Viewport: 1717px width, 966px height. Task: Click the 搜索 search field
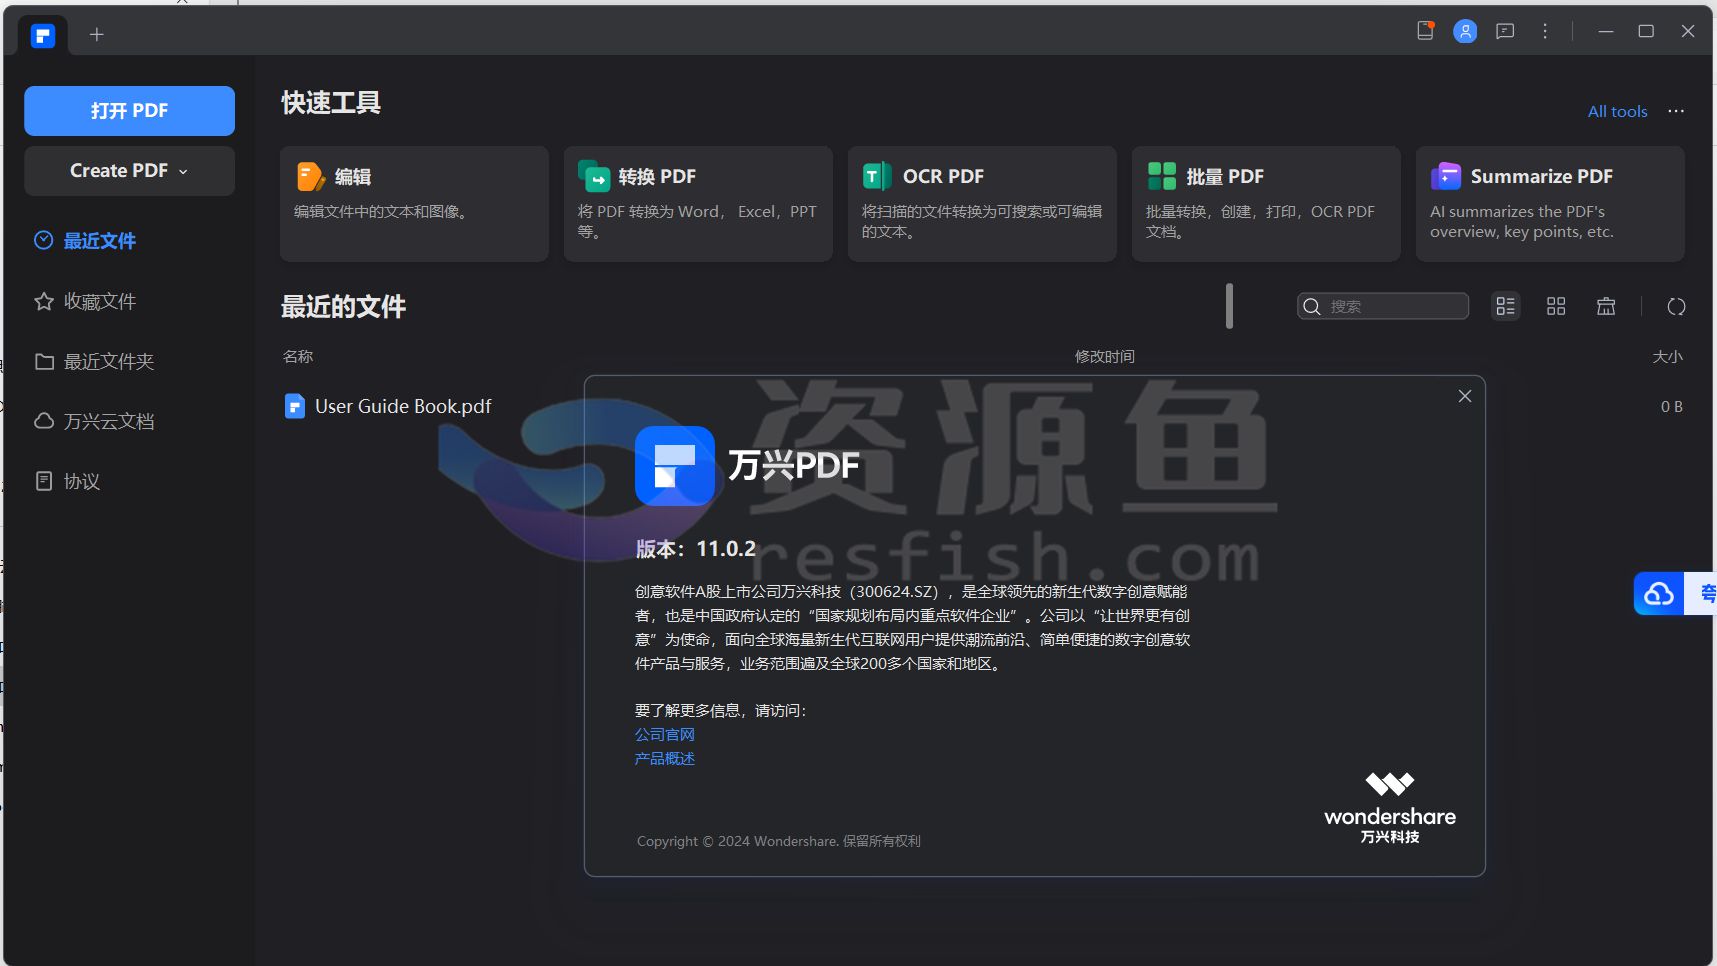(x=1383, y=306)
